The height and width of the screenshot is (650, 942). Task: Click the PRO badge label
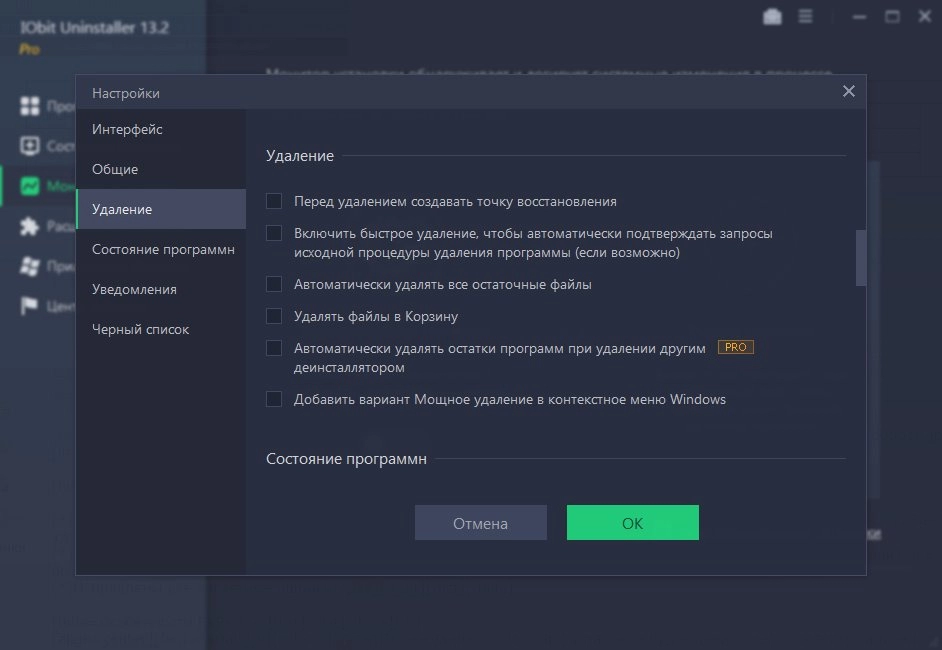[x=735, y=347]
